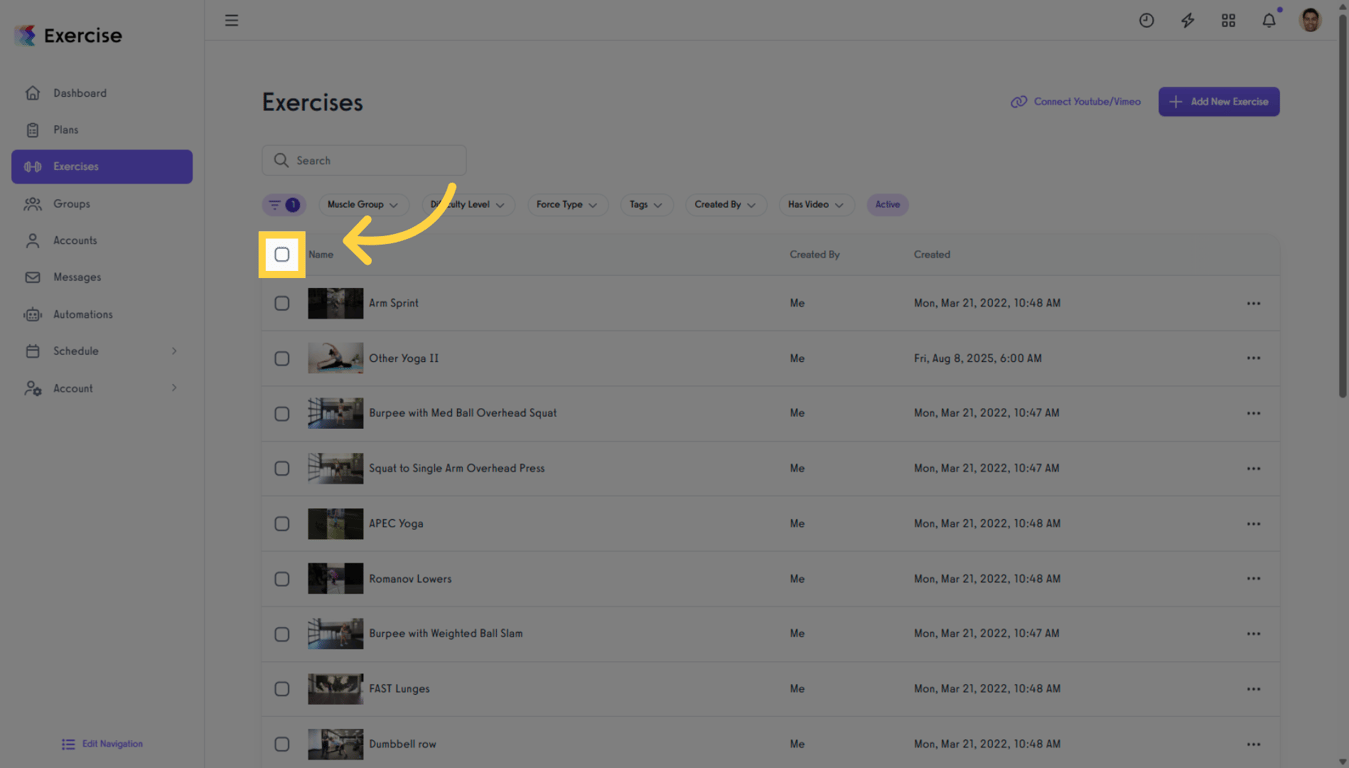This screenshot has height=768, width=1349.
Task: Click Edit Navigation at the sidebar bottom
Action: (x=102, y=744)
